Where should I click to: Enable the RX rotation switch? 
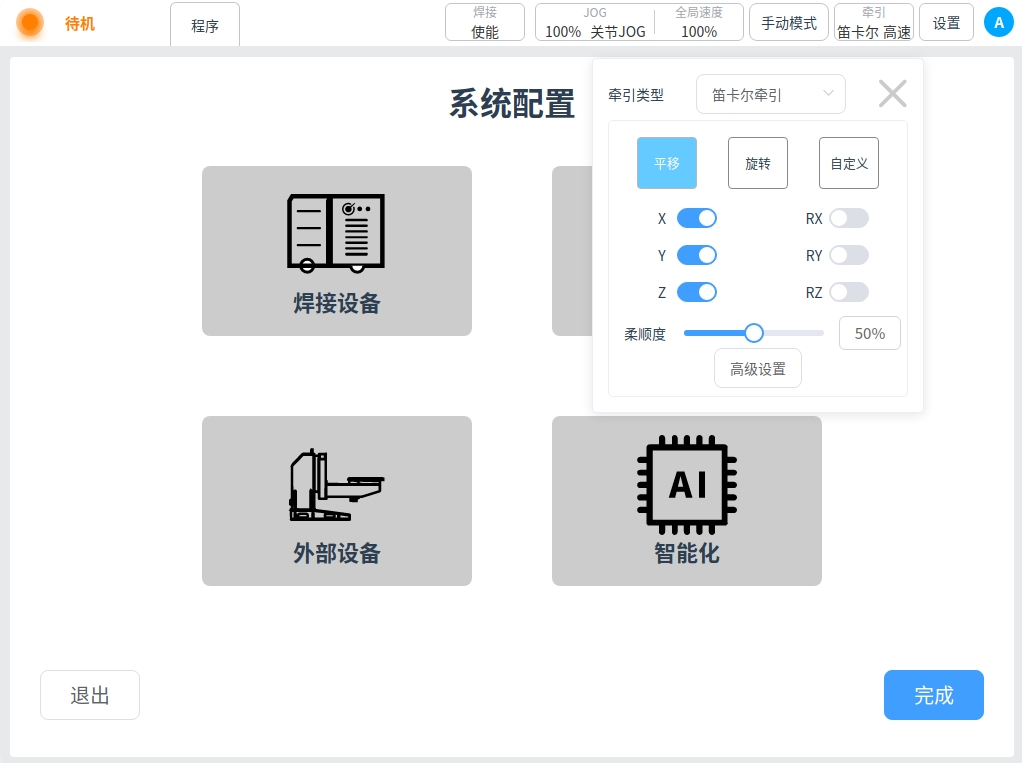point(848,218)
